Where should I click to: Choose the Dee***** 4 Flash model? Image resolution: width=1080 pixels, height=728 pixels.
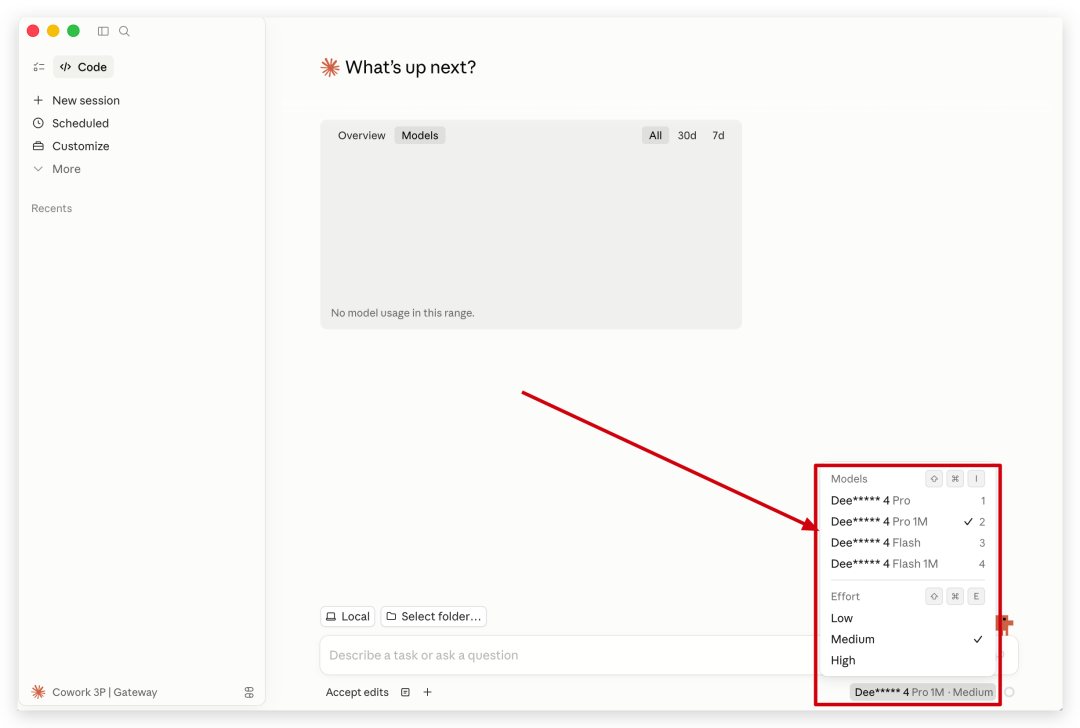(x=876, y=543)
